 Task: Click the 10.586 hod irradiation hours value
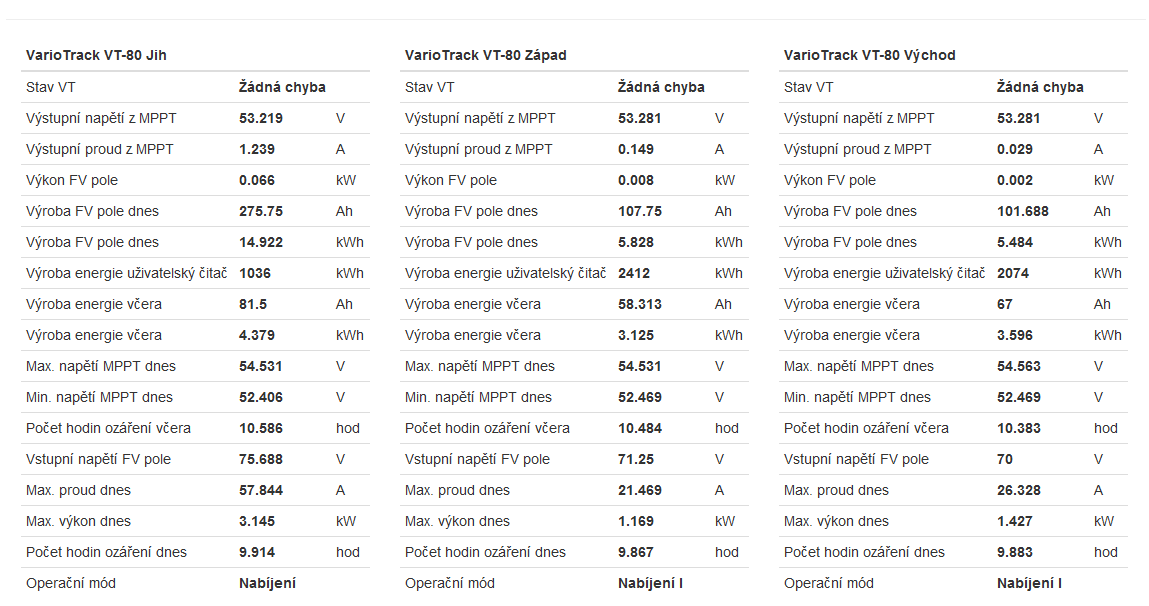tap(261, 428)
